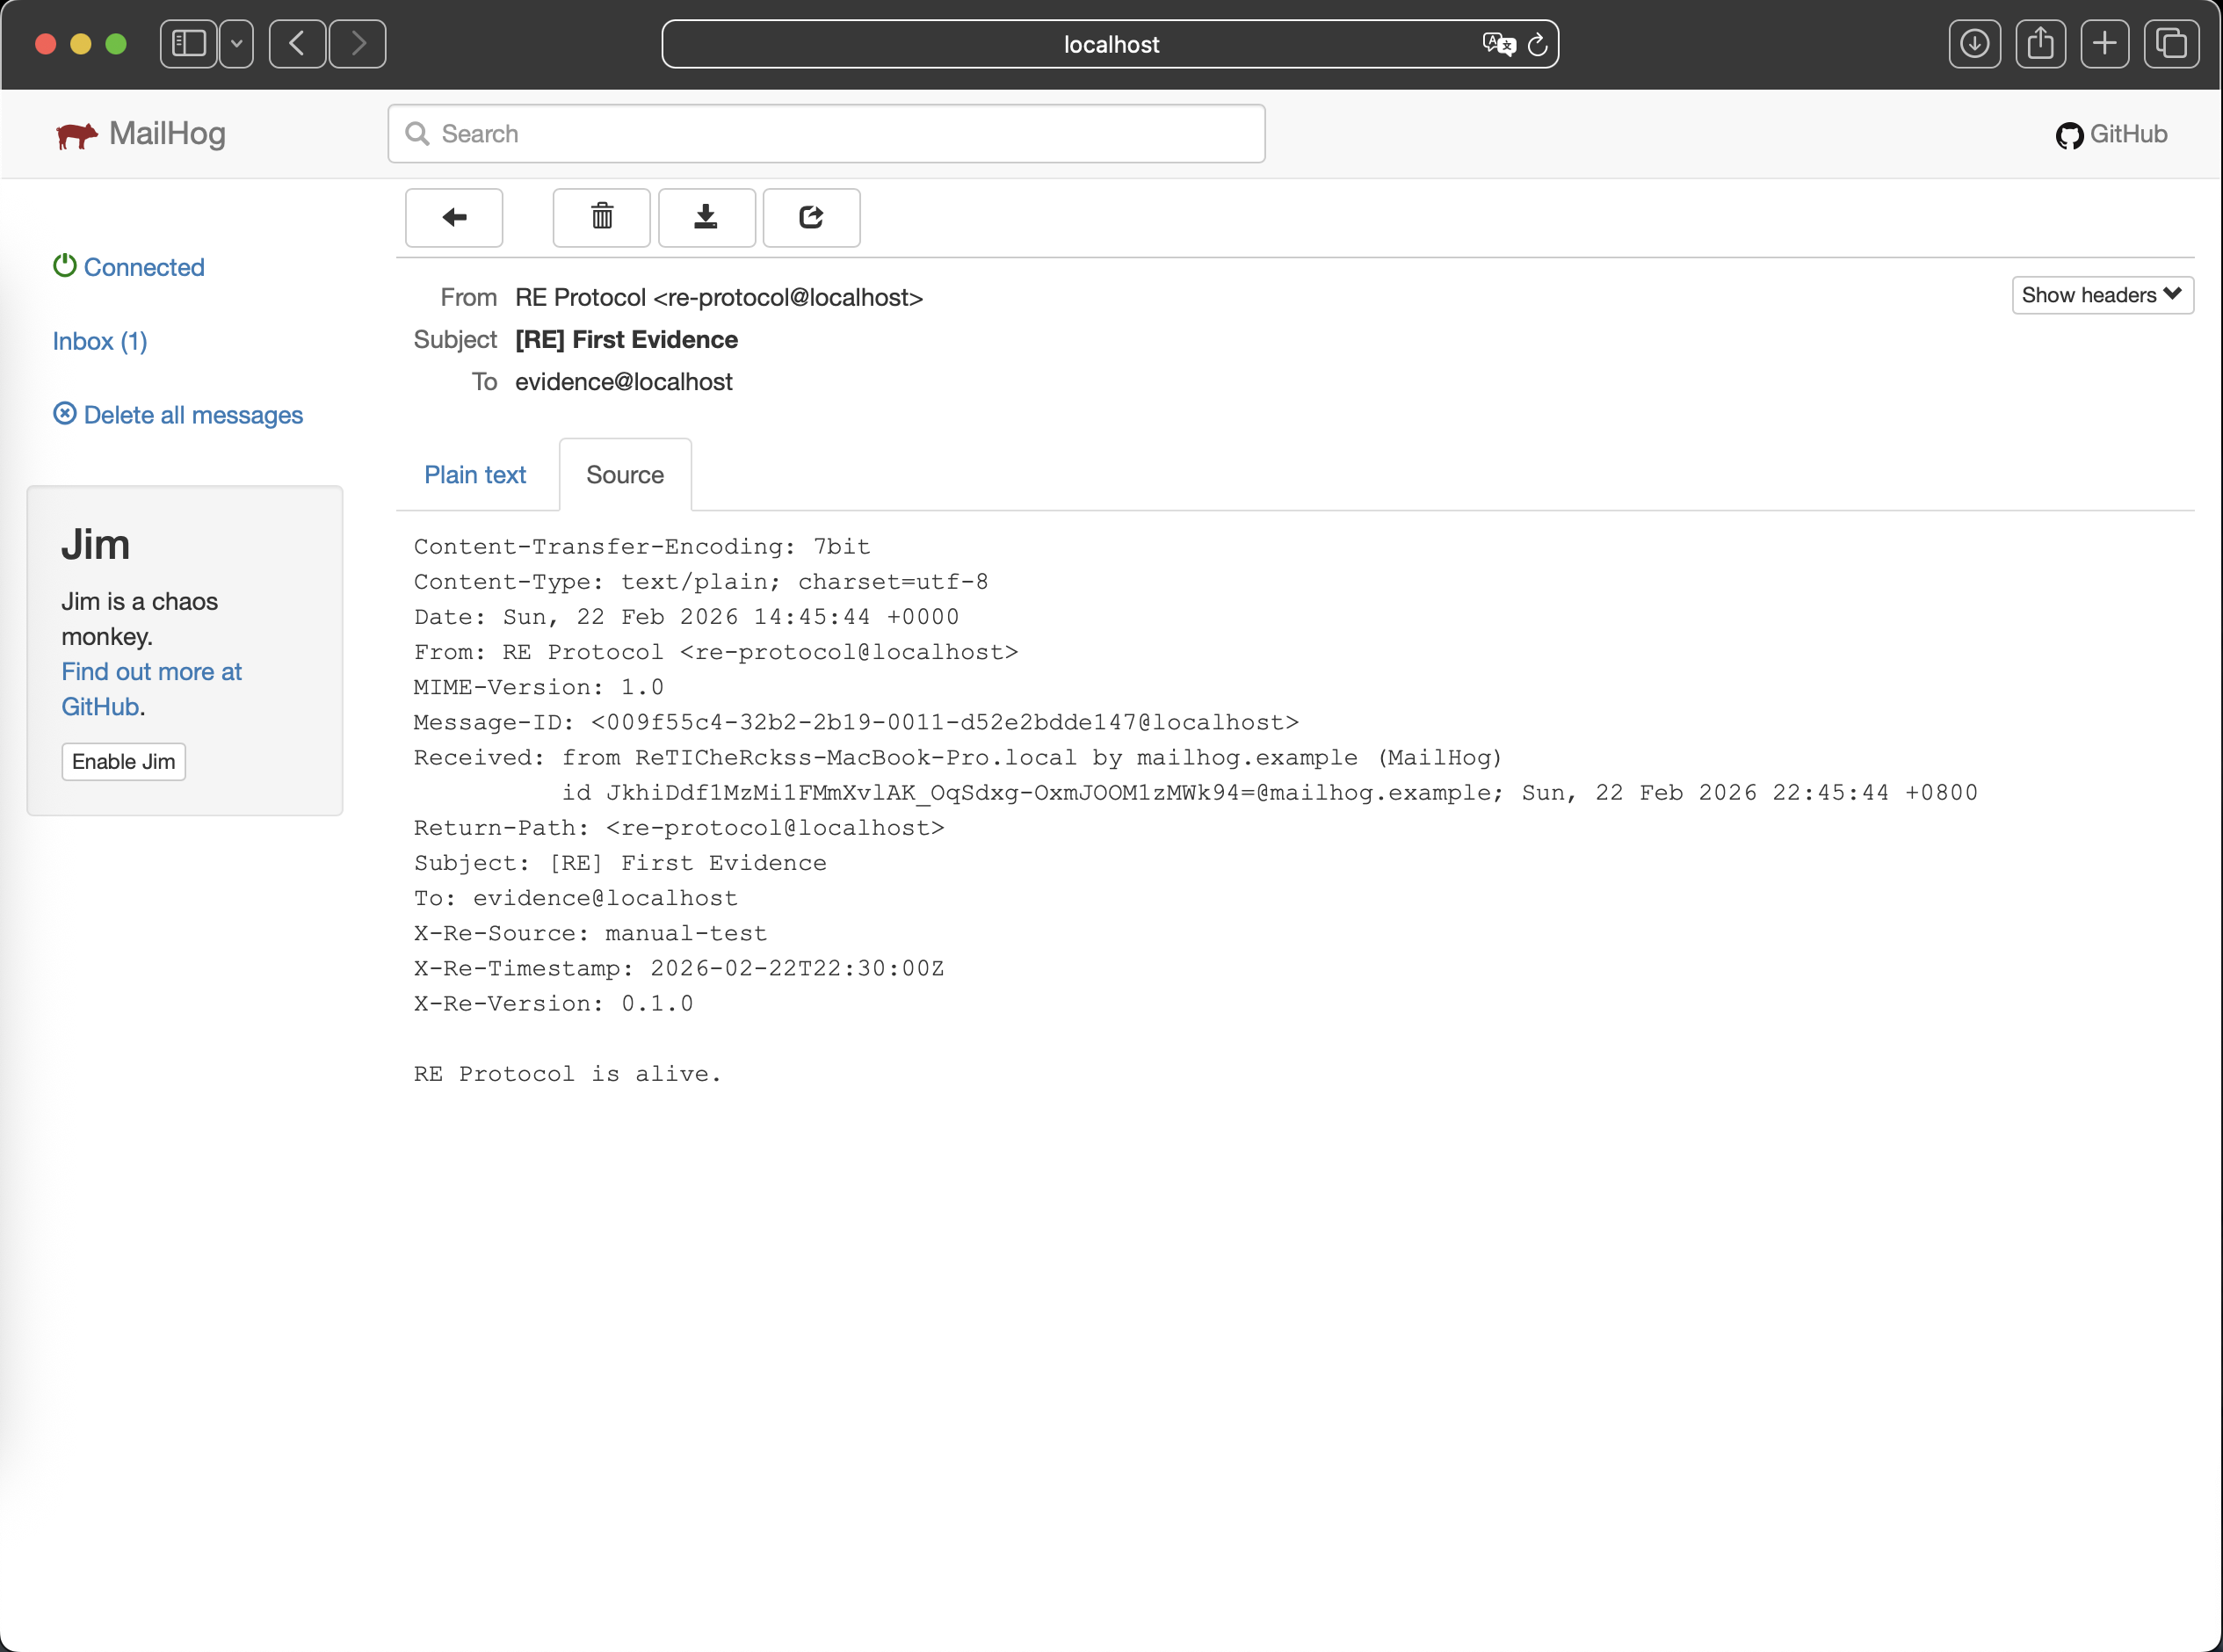
Task: Open GitHub link in top navbar
Action: click(x=2111, y=134)
